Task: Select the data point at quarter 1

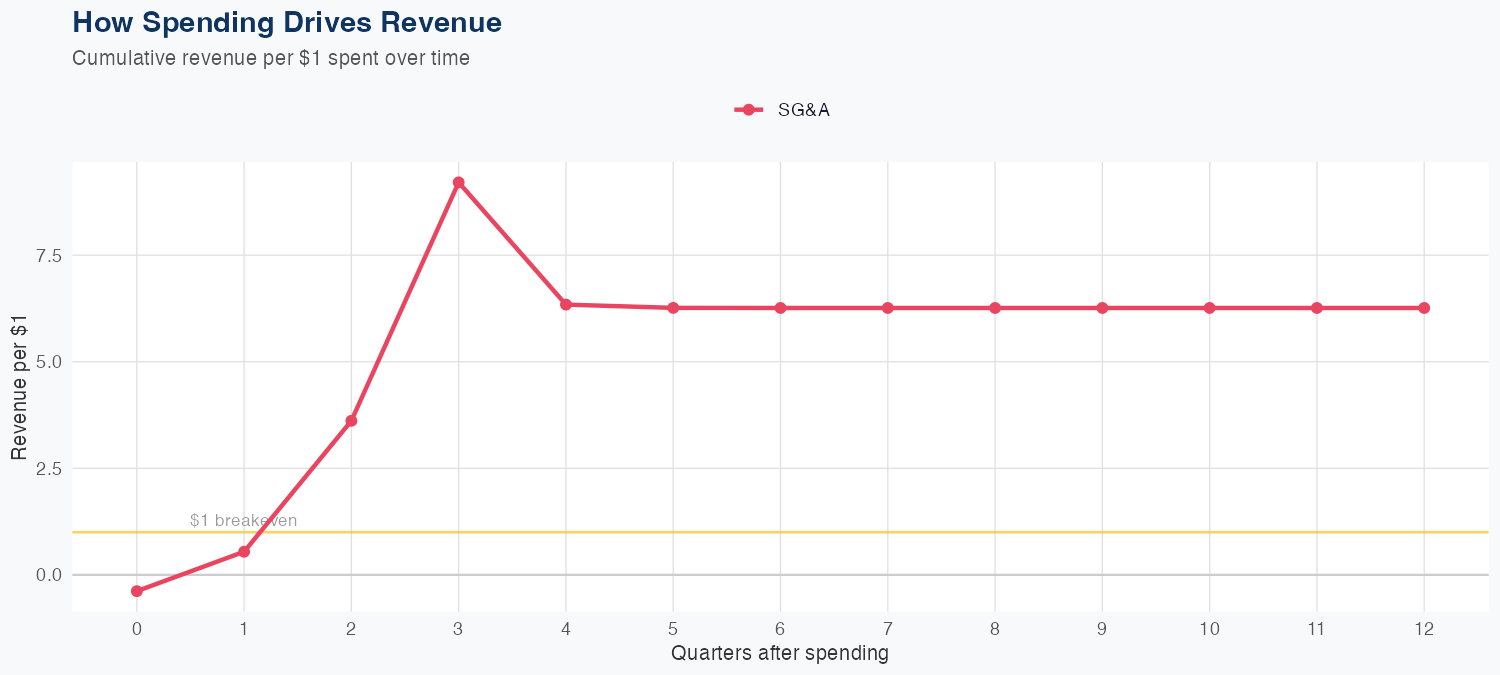Action: tap(244, 552)
